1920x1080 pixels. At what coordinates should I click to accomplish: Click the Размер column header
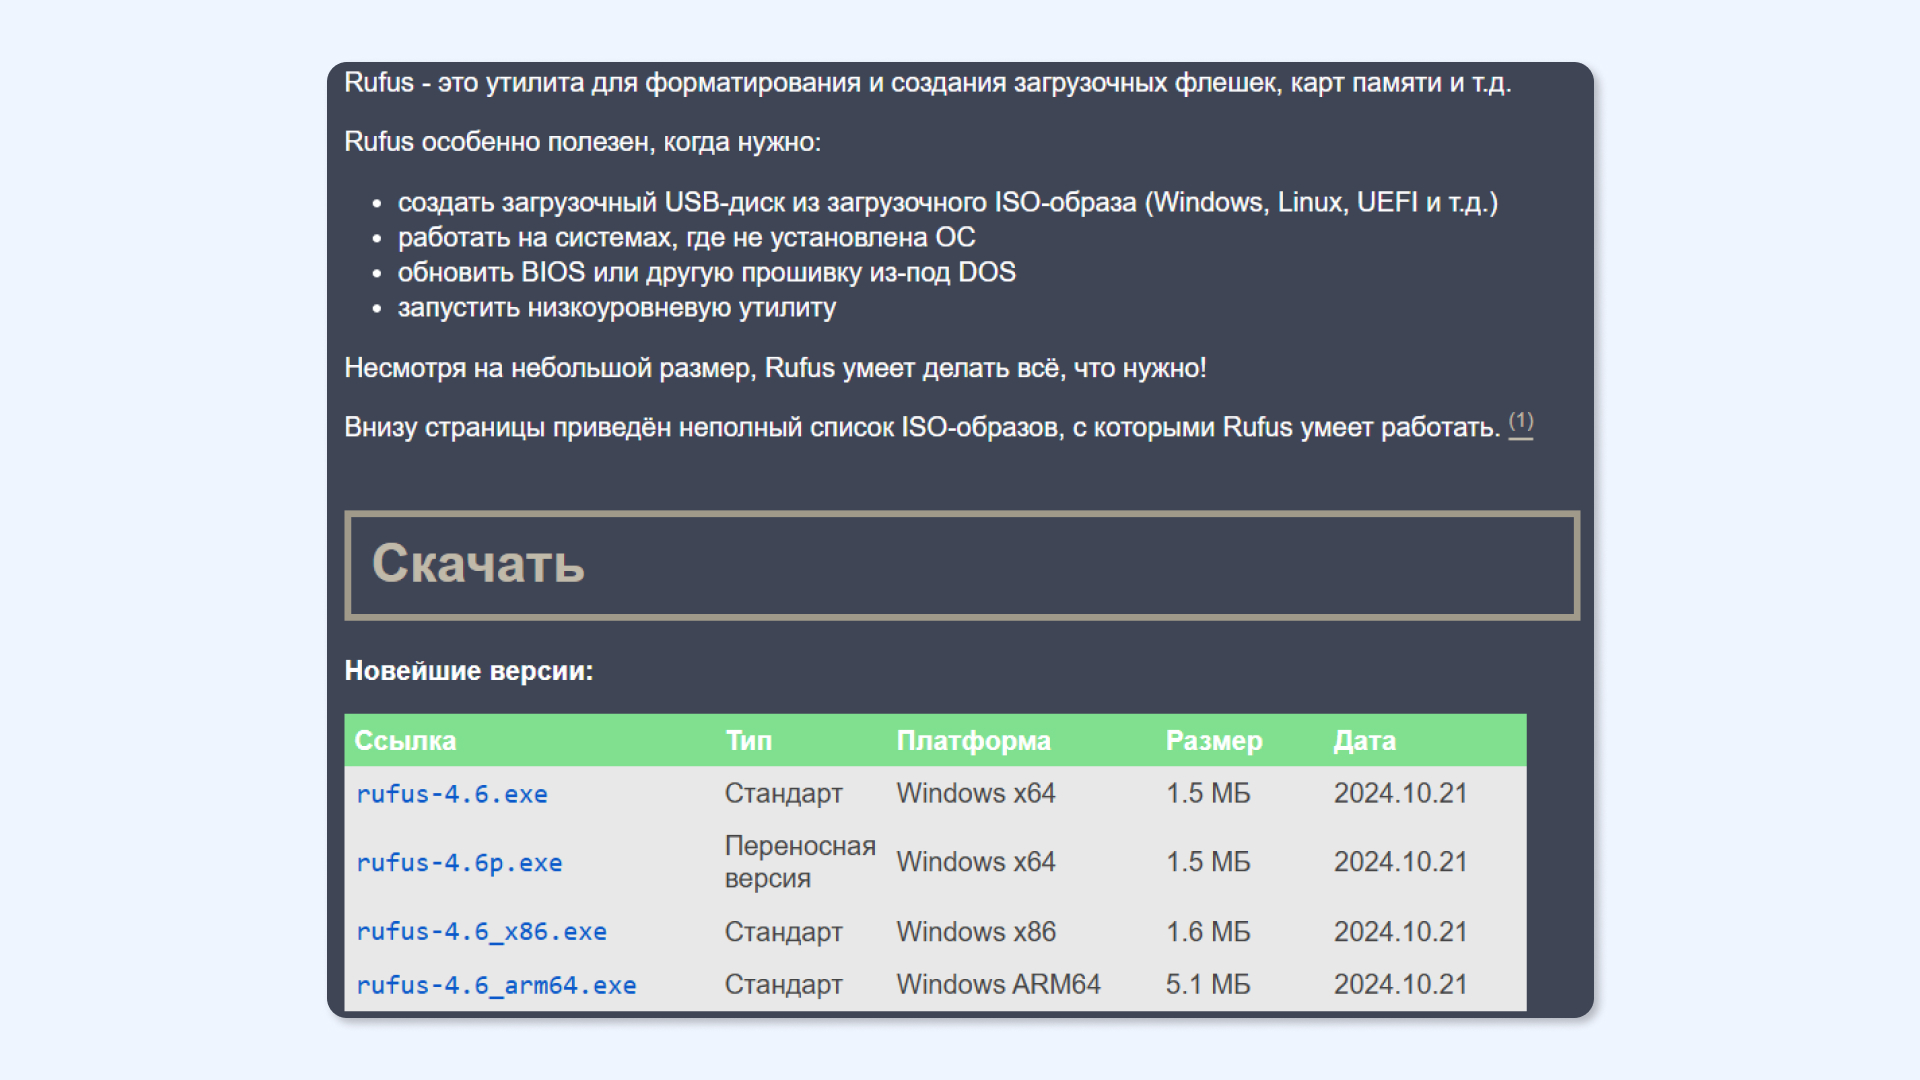[1214, 741]
